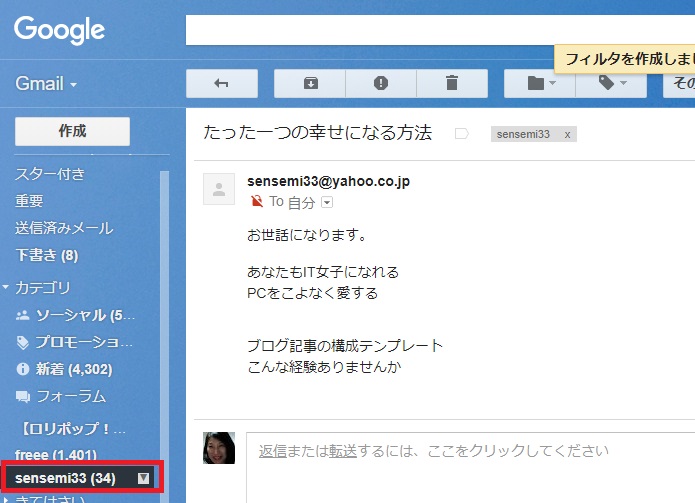Click the updates info icon
Screen dimensions: 695x503
23,369
